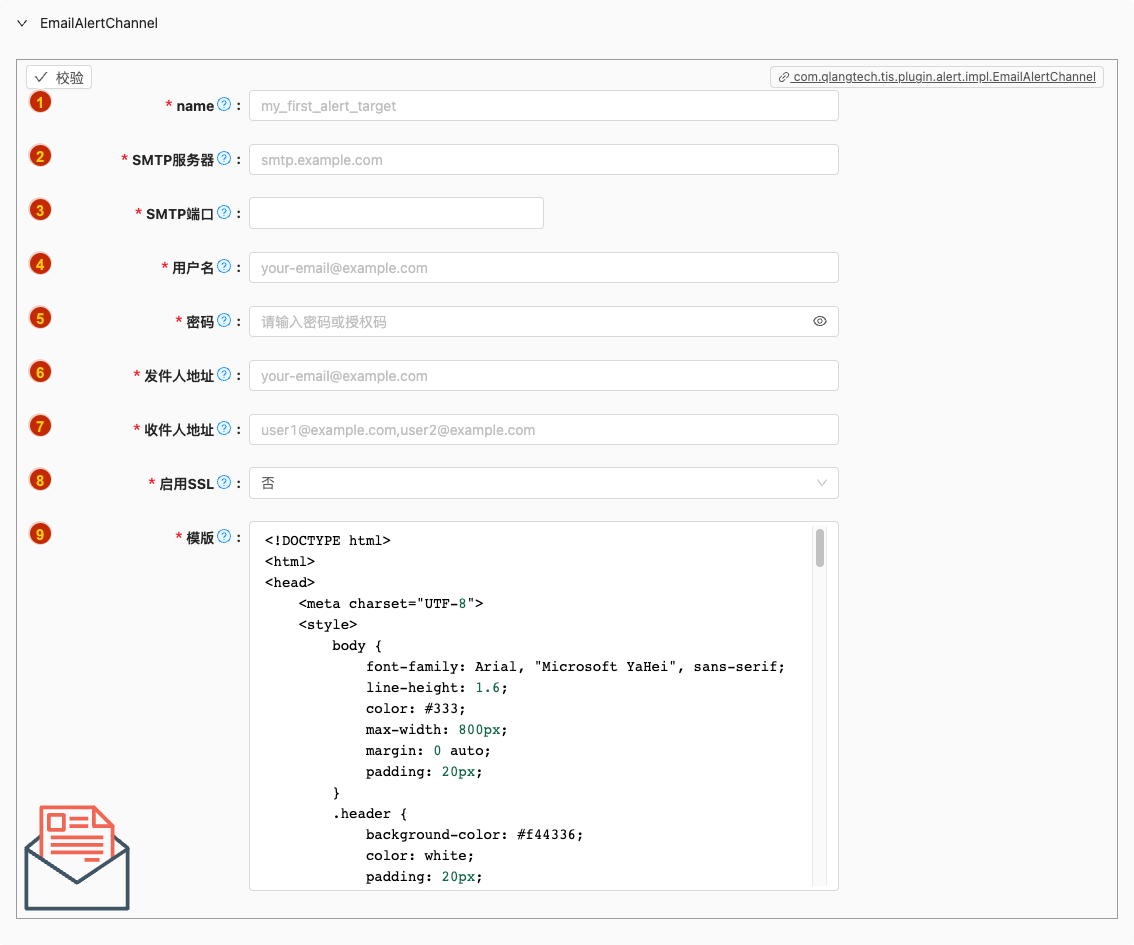This screenshot has width=1134, height=945.
Task: Click the help icon next to 密码
Action: [224, 321]
